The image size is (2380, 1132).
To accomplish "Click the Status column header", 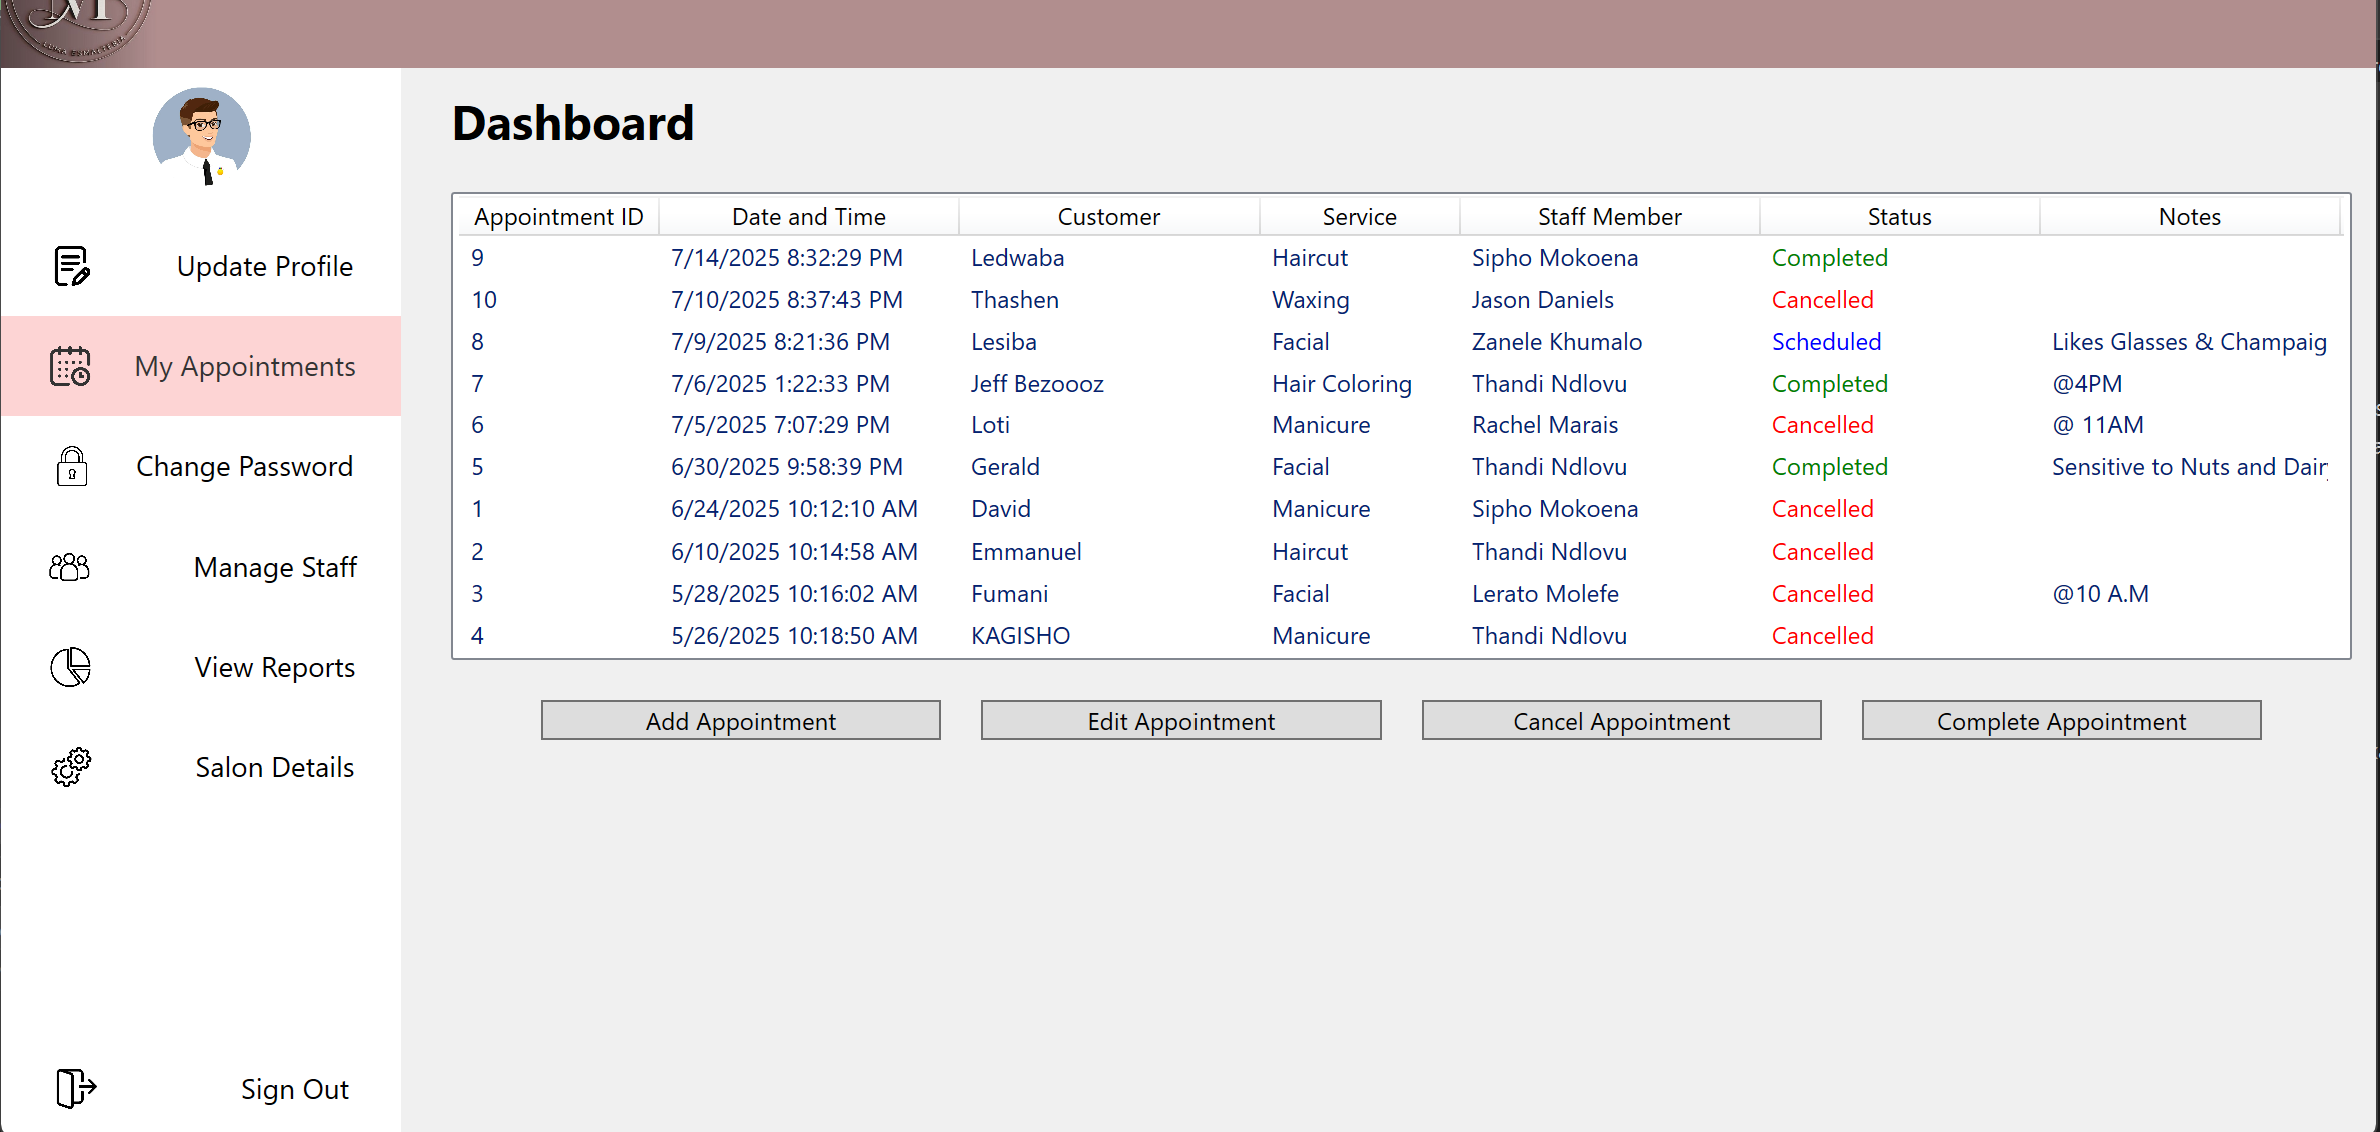I will point(1898,216).
